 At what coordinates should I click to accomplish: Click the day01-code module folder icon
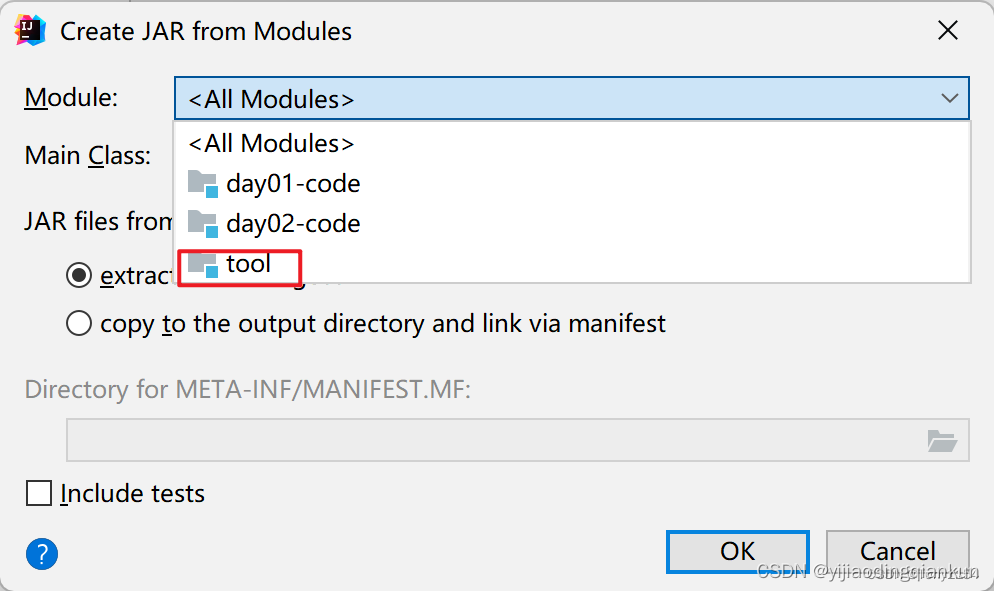[x=203, y=183]
